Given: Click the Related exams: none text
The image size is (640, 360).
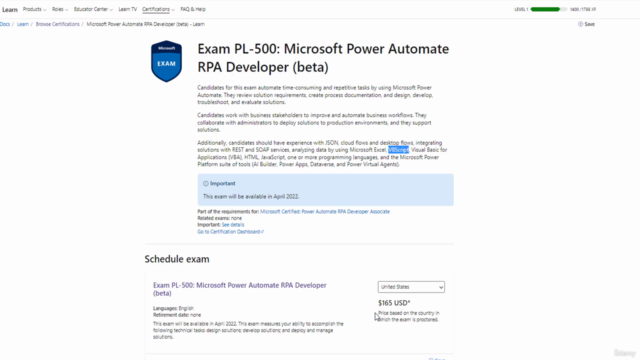Looking at the screenshot, I should pos(220,218).
